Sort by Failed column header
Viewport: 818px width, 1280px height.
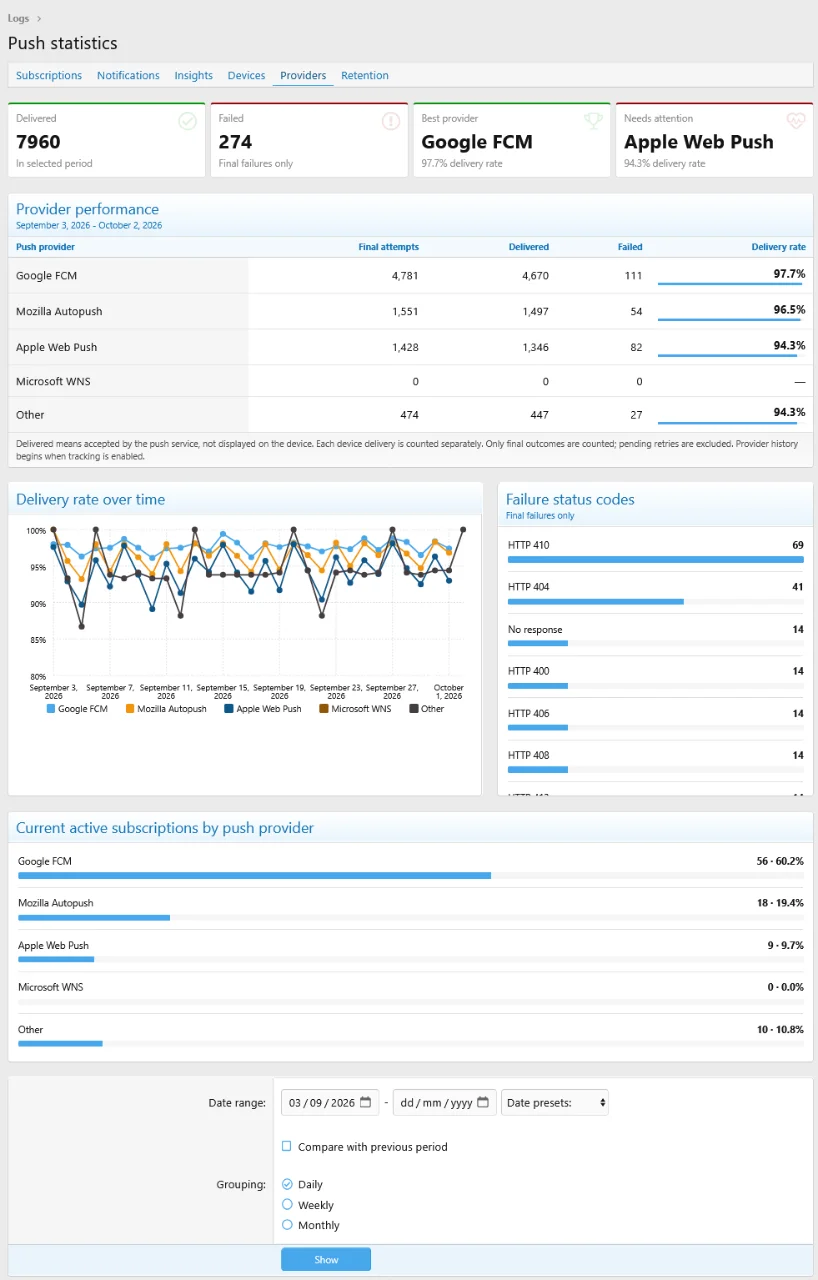630,247
